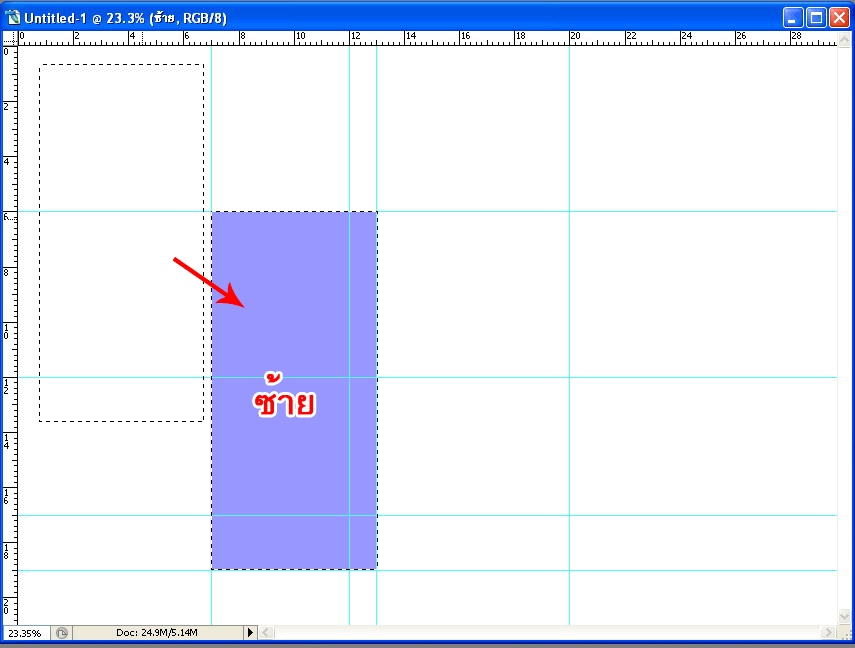The width and height of the screenshot is (855, 648).
Task: Click the ruler origin corner box
Action: (x=10, y=38)
